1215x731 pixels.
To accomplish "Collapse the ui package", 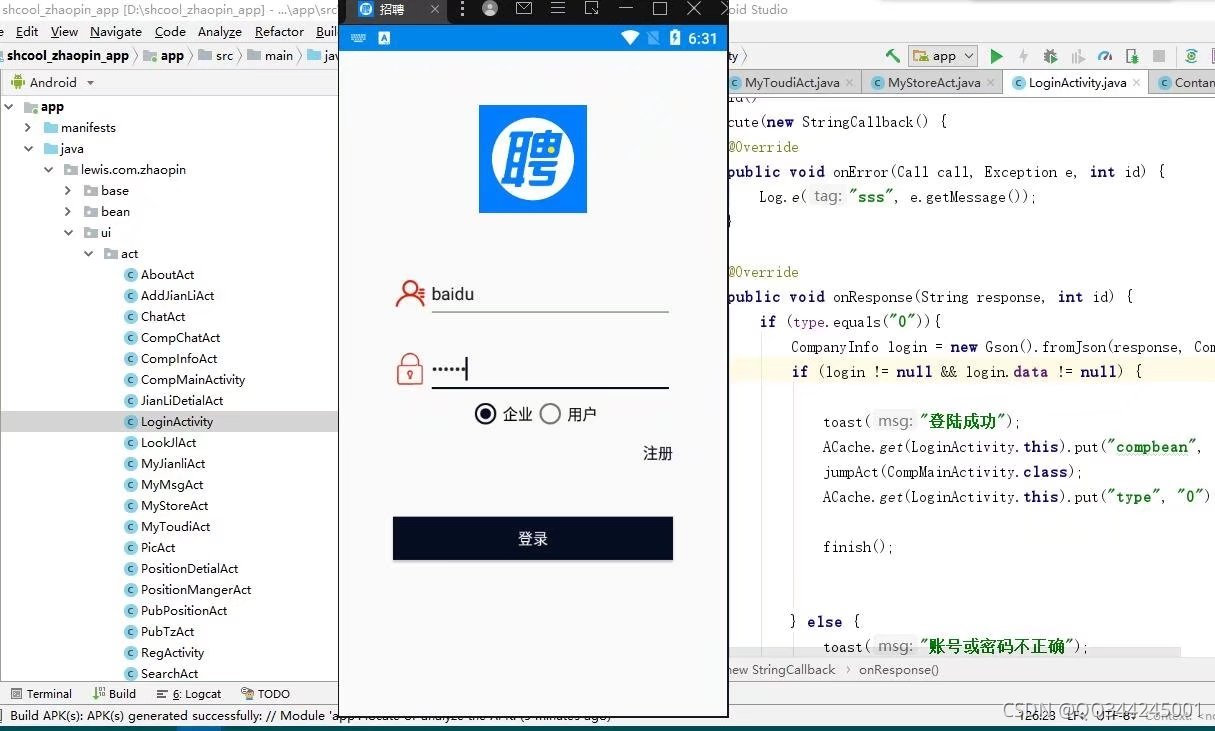I will coord(68,233).
